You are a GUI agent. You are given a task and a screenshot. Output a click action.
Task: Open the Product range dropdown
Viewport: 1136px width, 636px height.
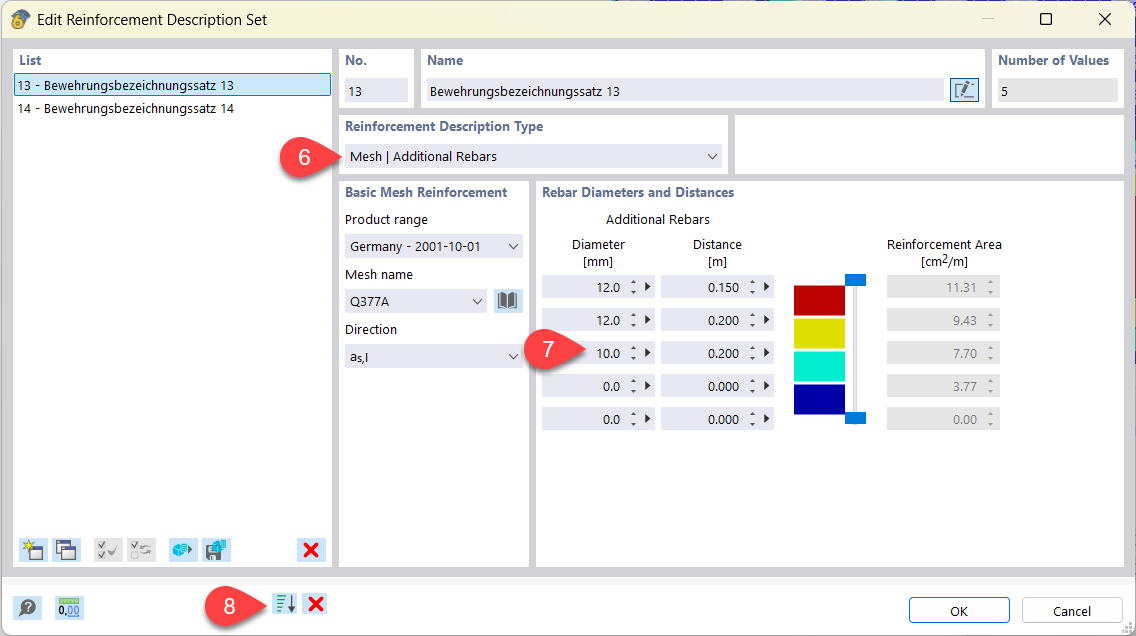(433, 246)
